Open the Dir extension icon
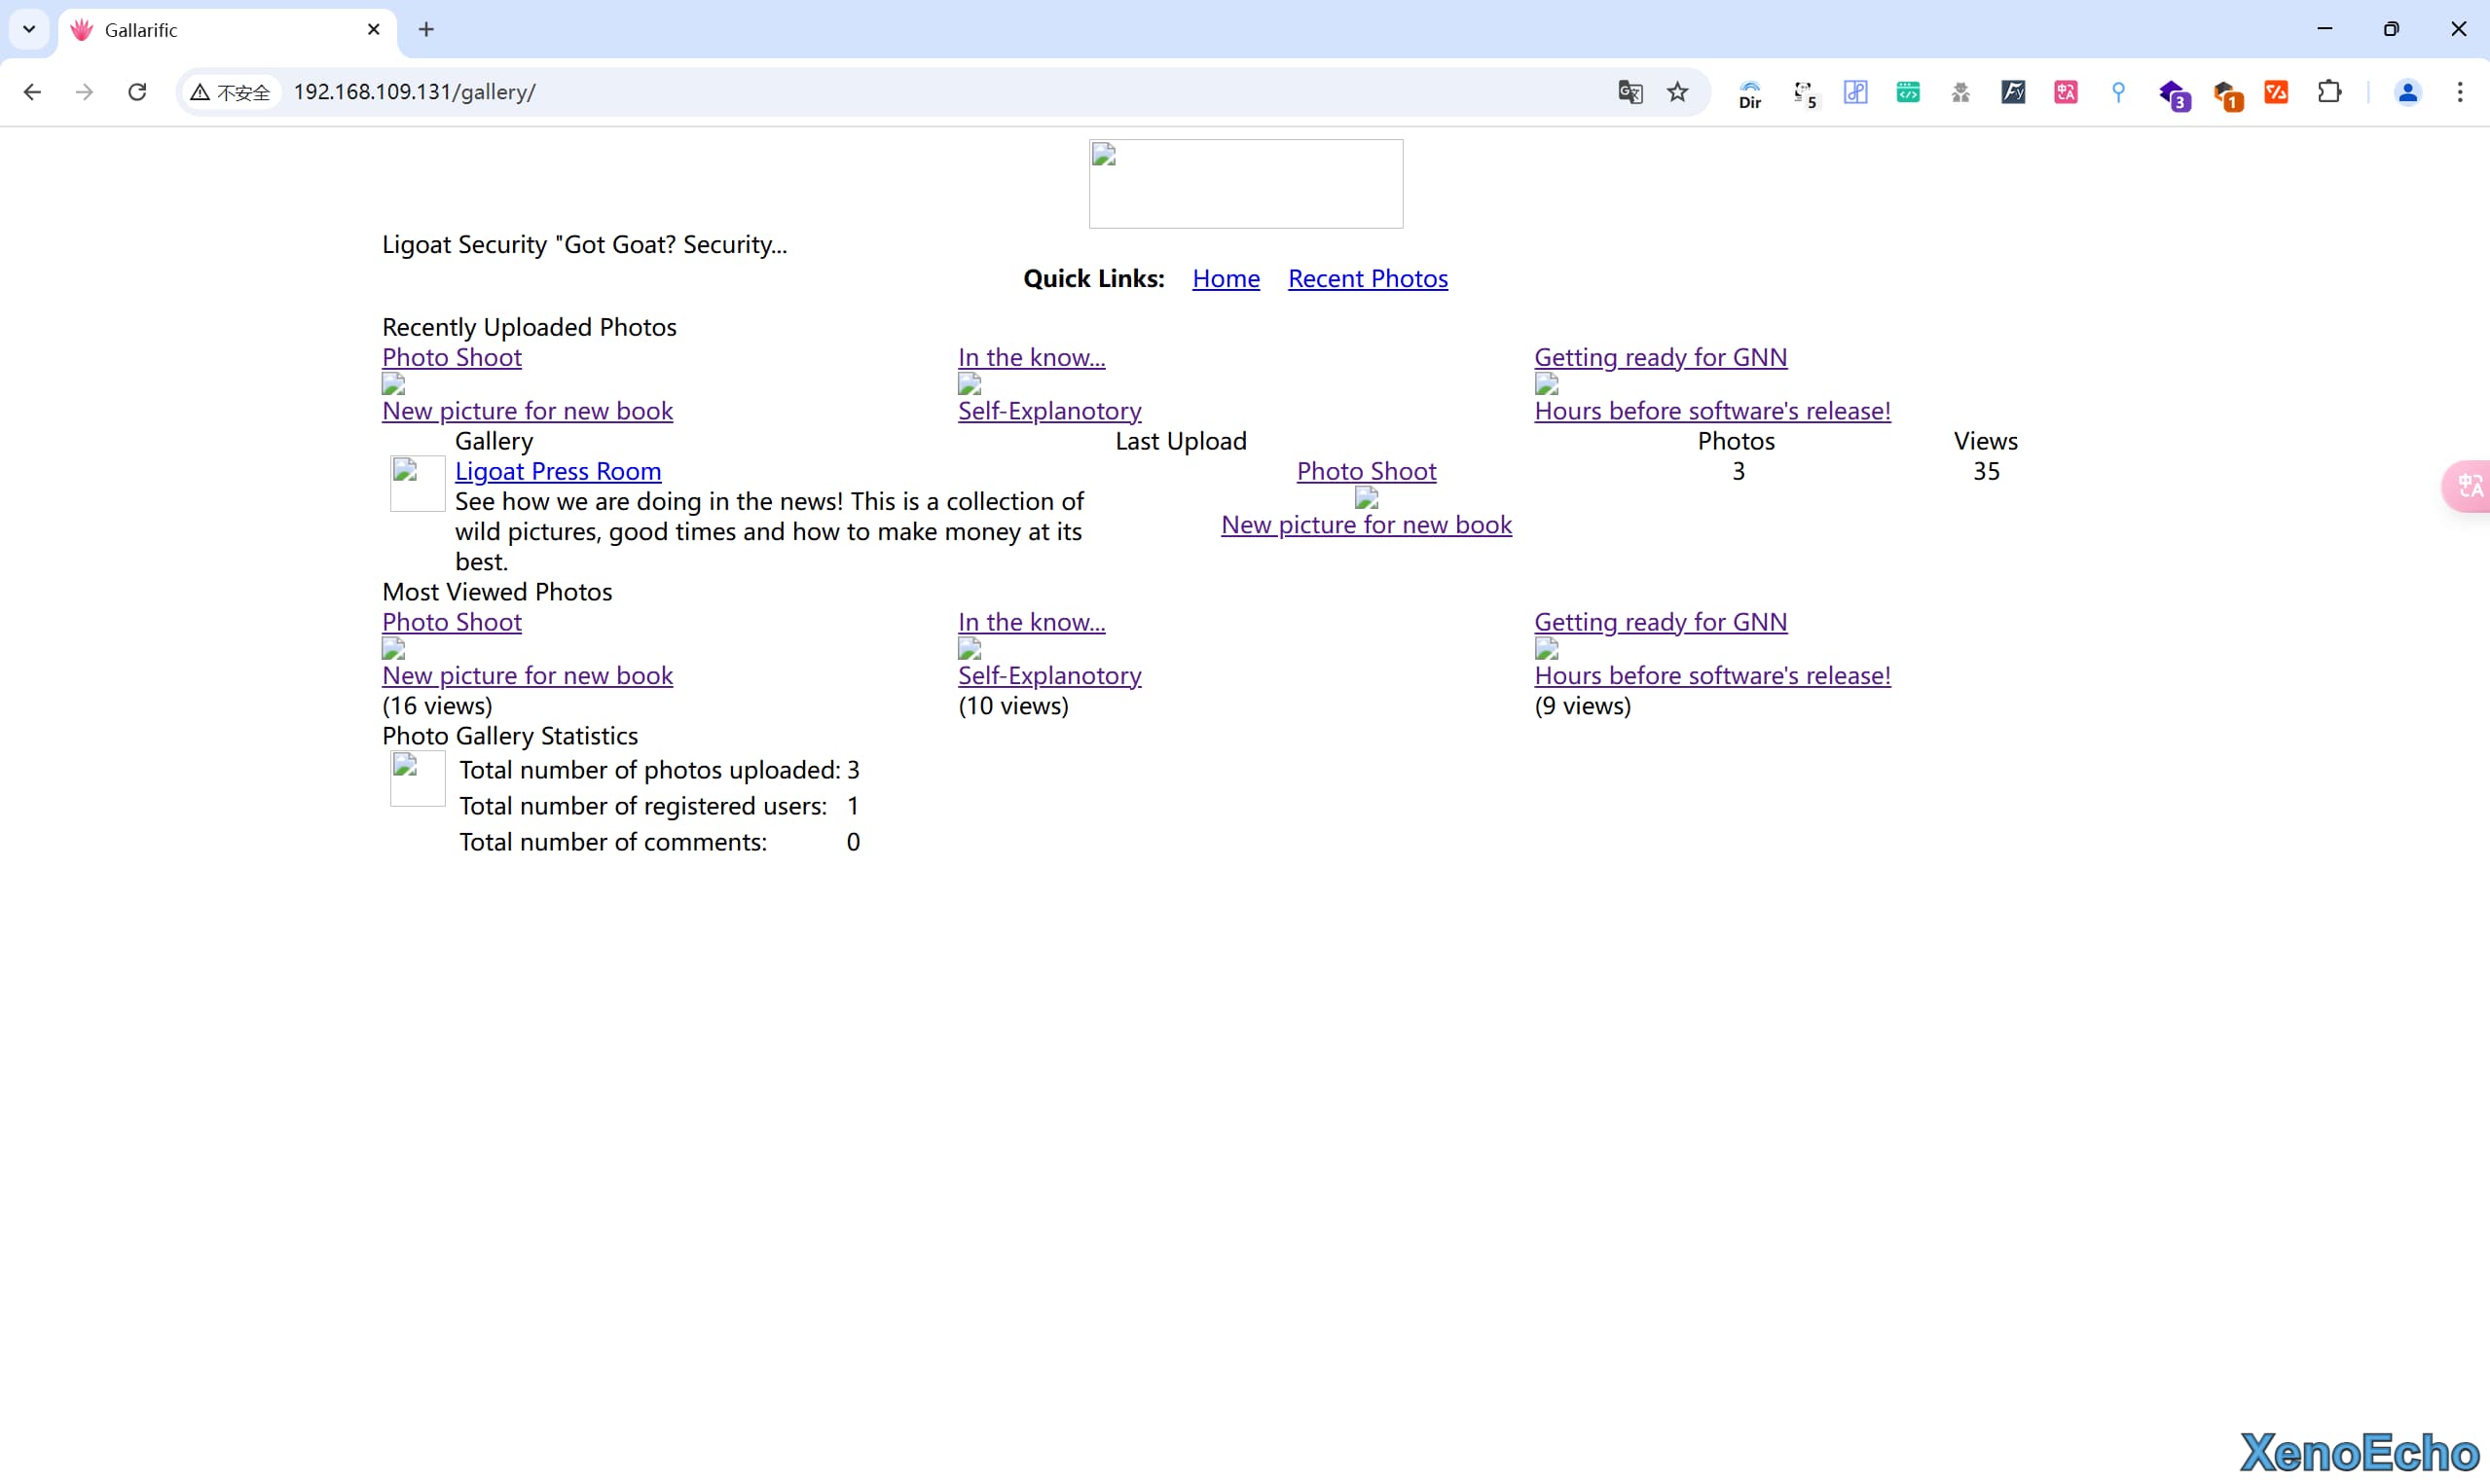The width and height of the screenshot is (2490, 1484). pos(1750,93)
